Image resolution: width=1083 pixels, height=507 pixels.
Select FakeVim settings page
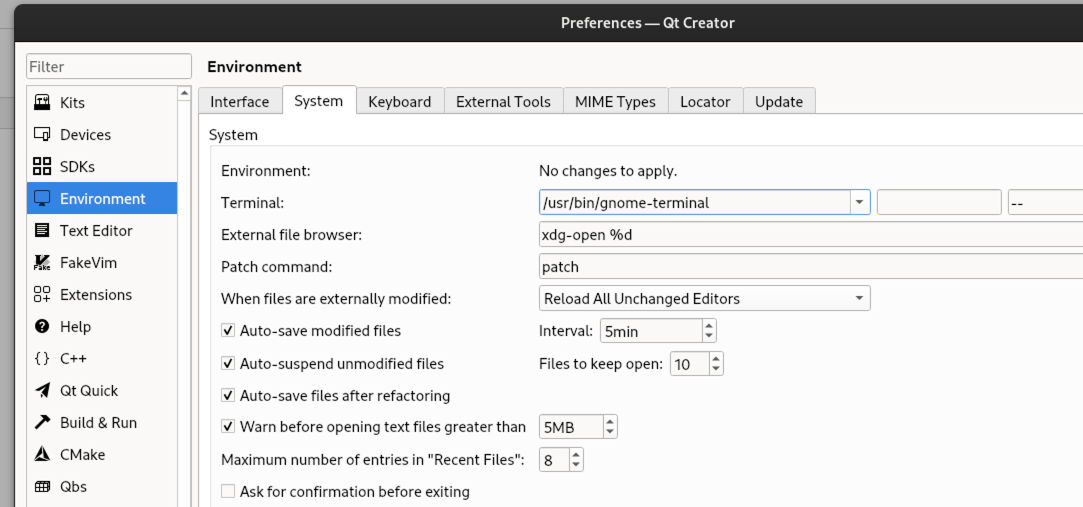click(x=102, y=262)
